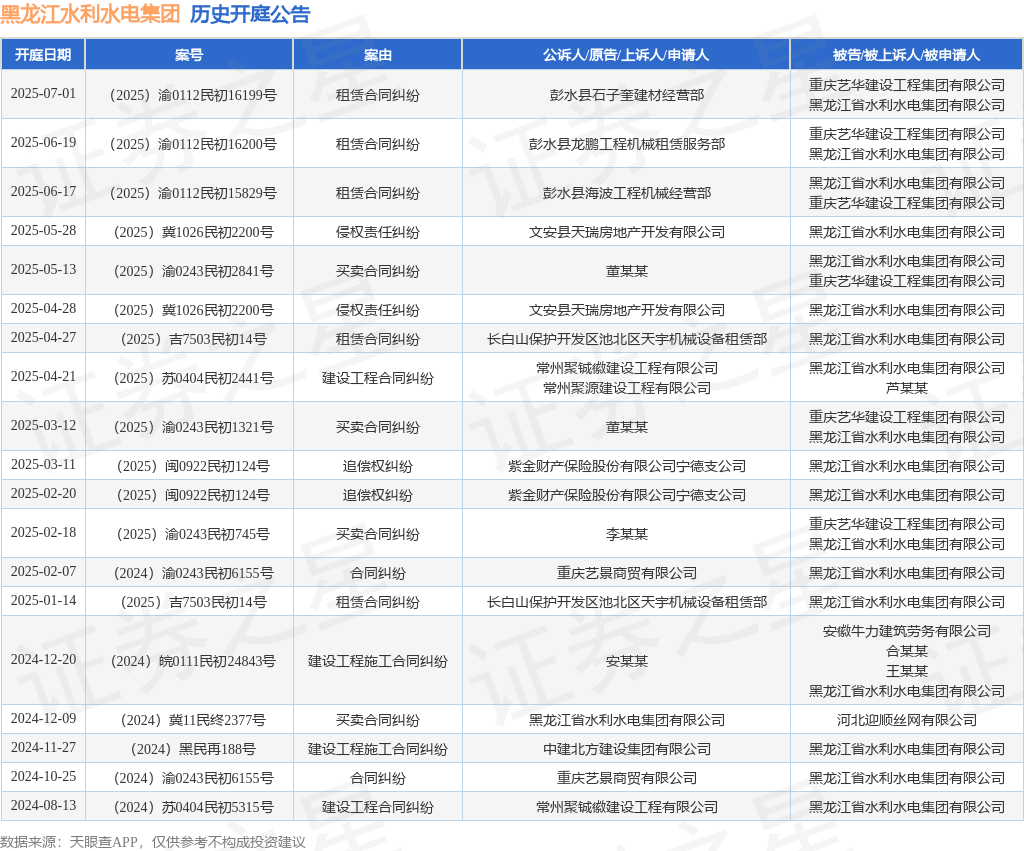Select date cell 2025-05-13
The image size is (1024, 851).
43,270
